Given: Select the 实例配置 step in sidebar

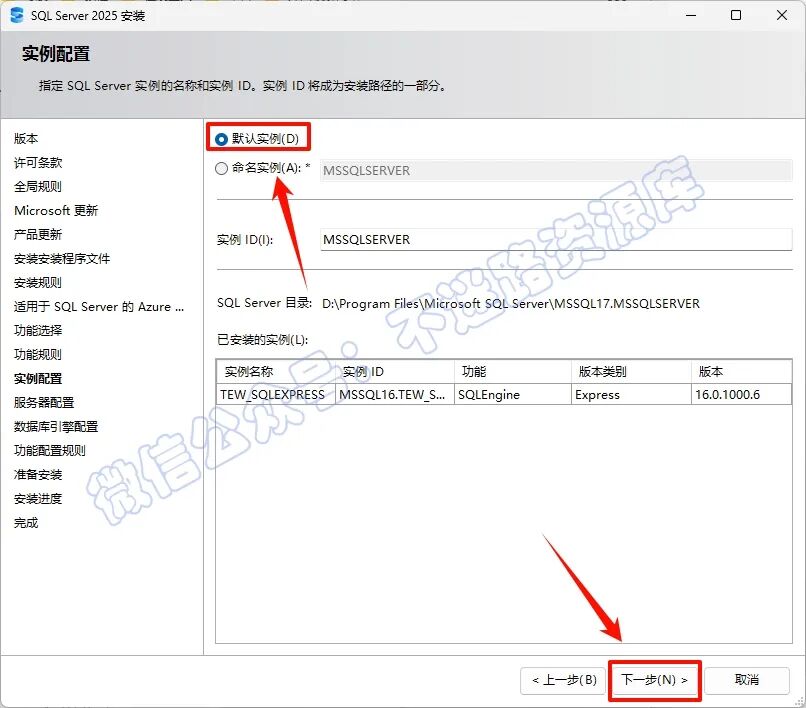Looking at the screenshot, I should [38, 378].
